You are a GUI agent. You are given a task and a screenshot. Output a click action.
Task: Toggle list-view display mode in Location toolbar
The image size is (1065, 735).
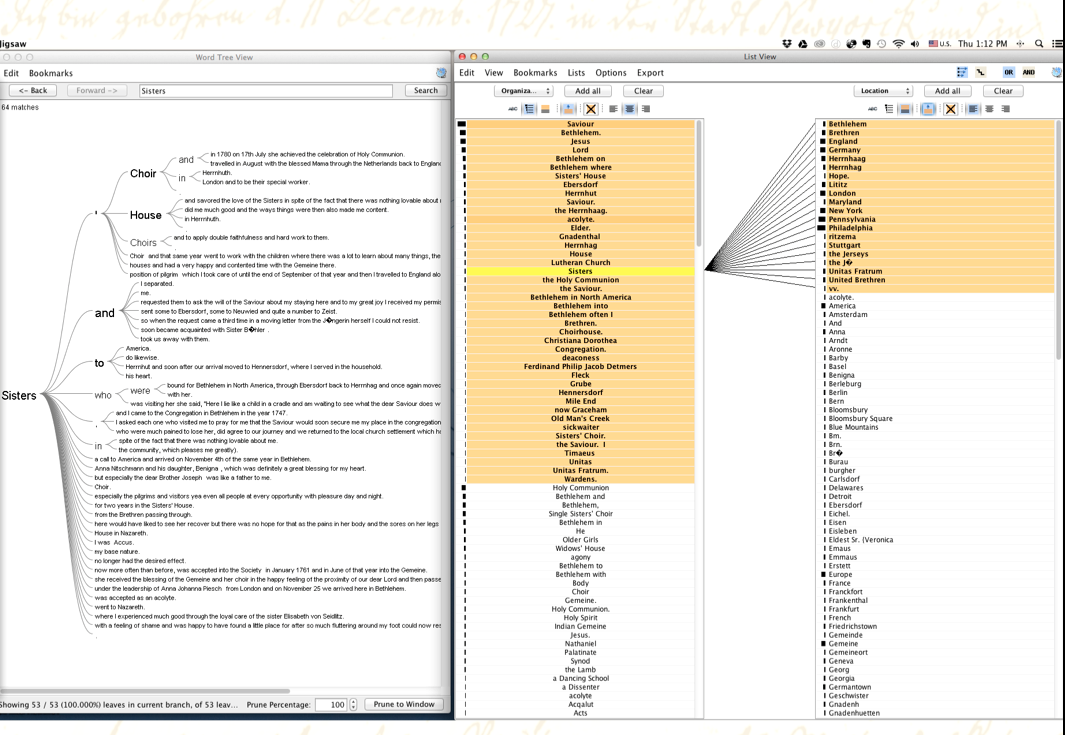click(x=888, y=109)
